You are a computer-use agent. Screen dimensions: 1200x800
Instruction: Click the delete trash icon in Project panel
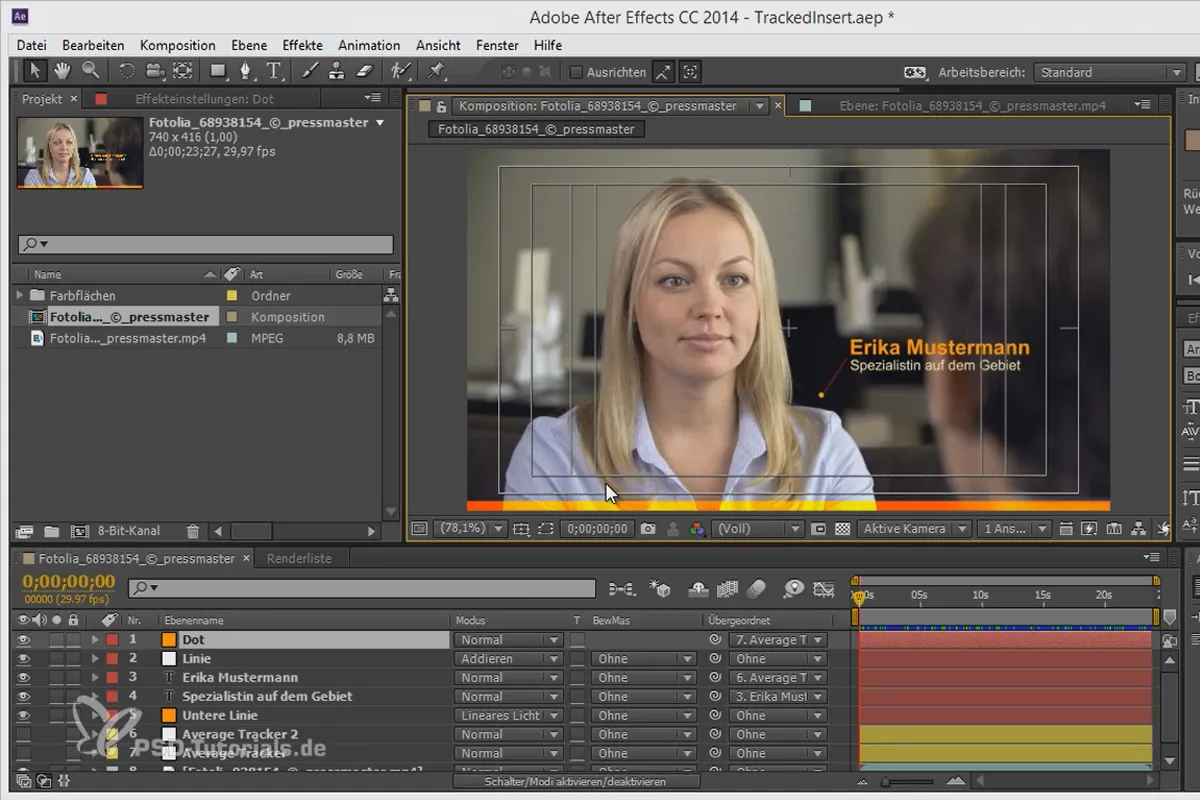tap(193, 531)
